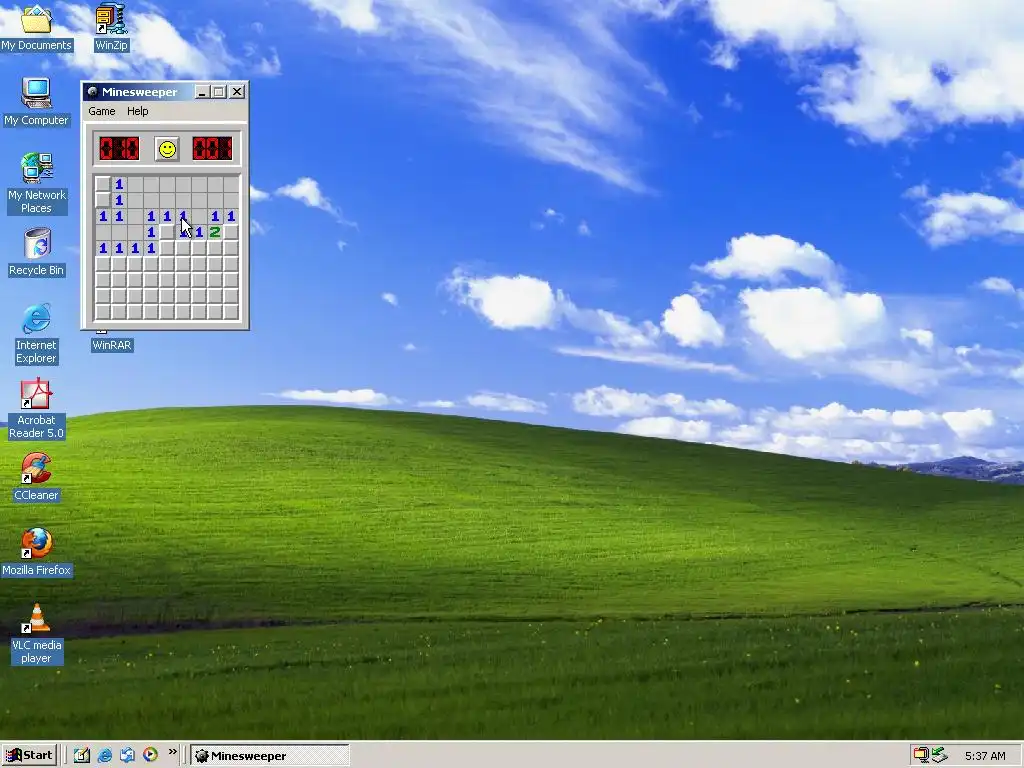Select the My Network Places icon
Screen dimensions: 1024x768
click(x=37, y=184)
